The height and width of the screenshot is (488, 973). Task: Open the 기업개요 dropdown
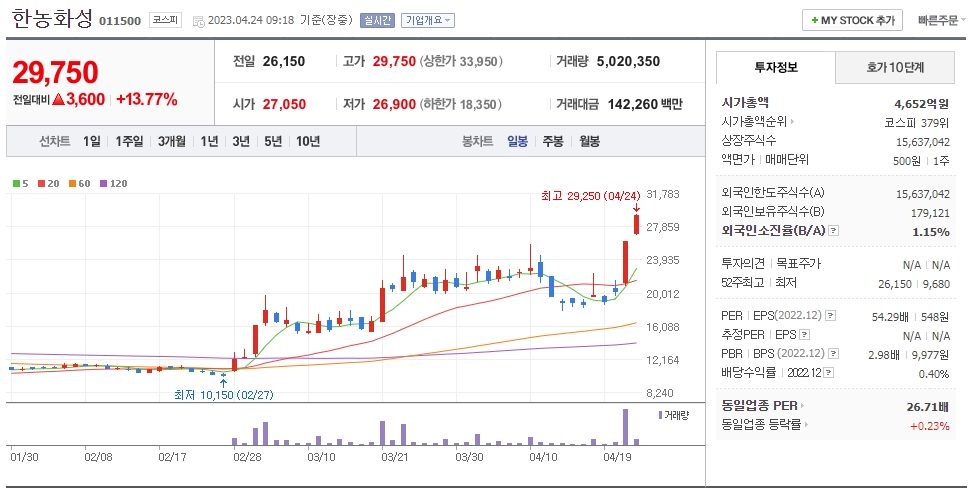coord(428,20)
